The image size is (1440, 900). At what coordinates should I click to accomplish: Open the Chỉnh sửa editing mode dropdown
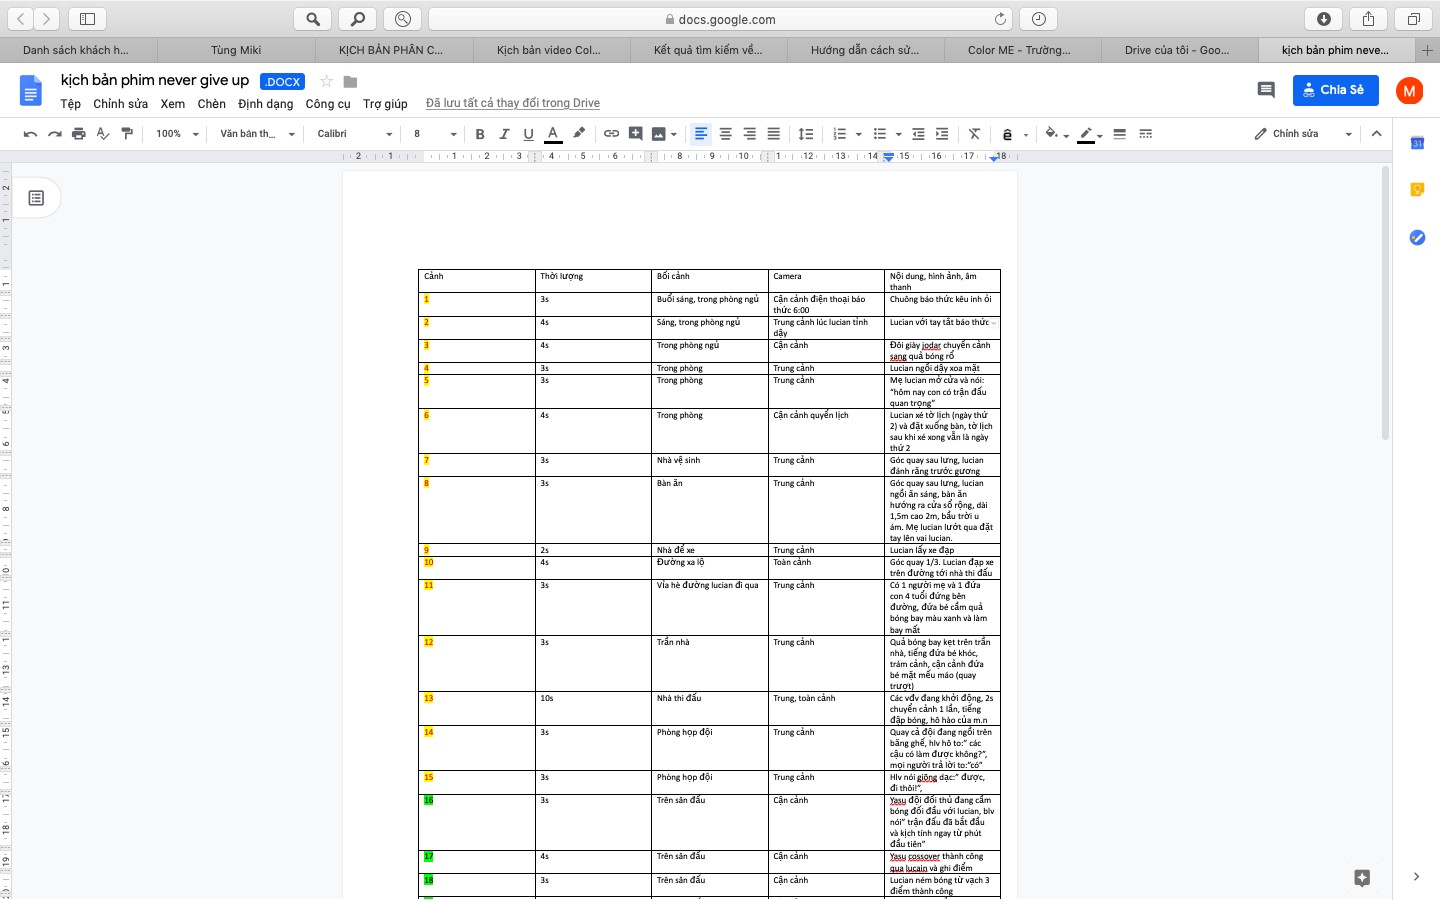coord(1303,134)
